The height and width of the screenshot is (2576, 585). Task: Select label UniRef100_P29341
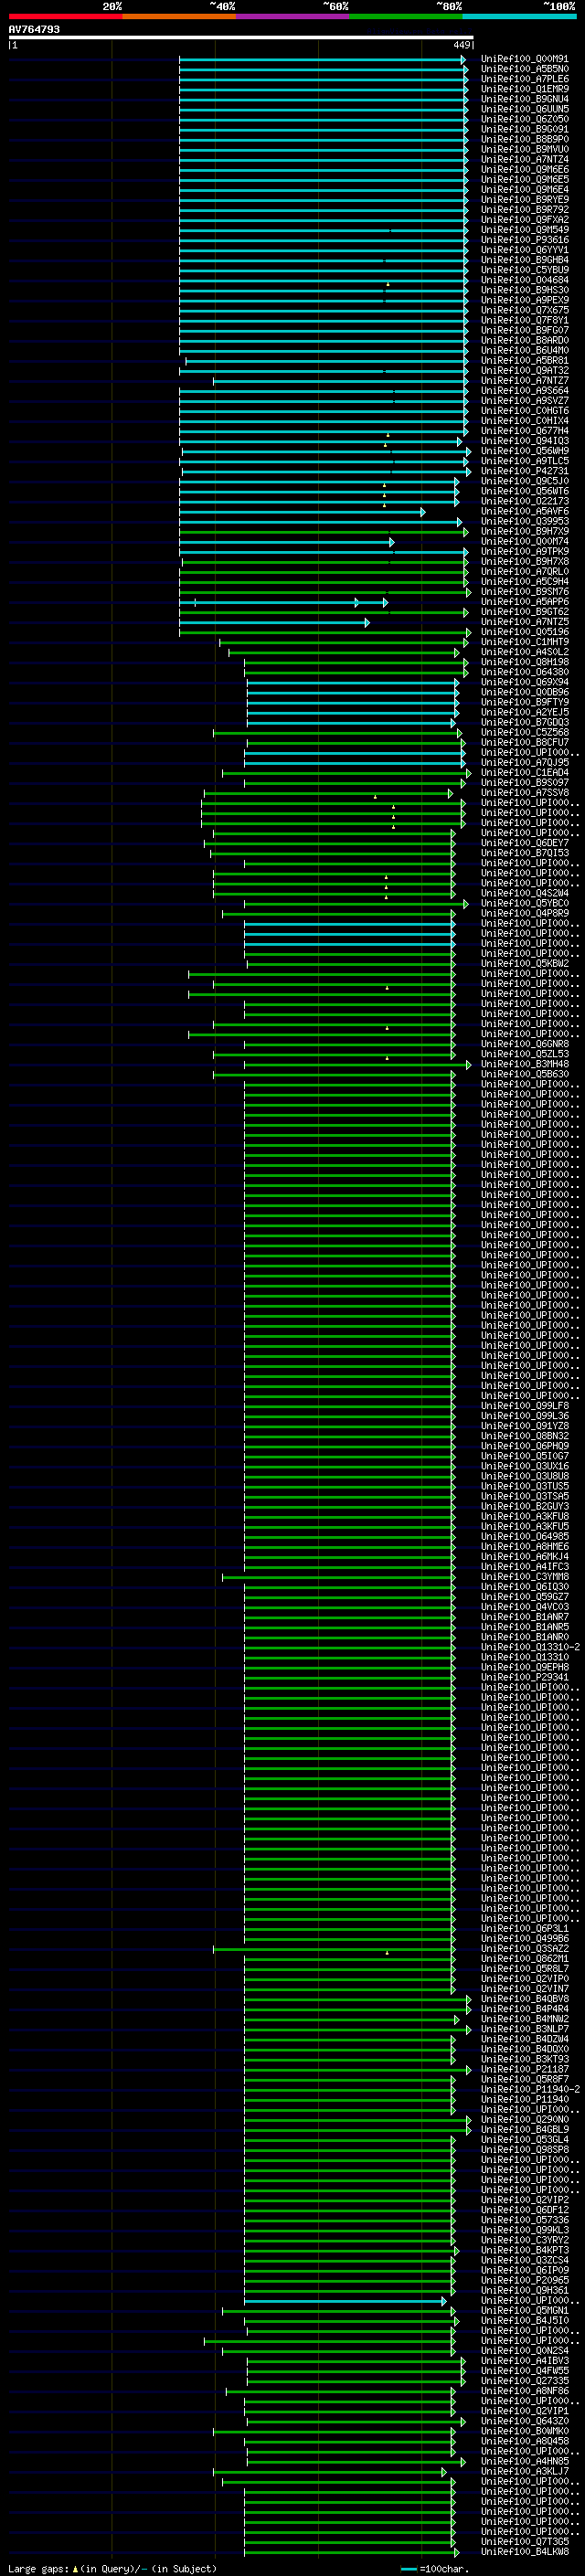(524, 1677)
